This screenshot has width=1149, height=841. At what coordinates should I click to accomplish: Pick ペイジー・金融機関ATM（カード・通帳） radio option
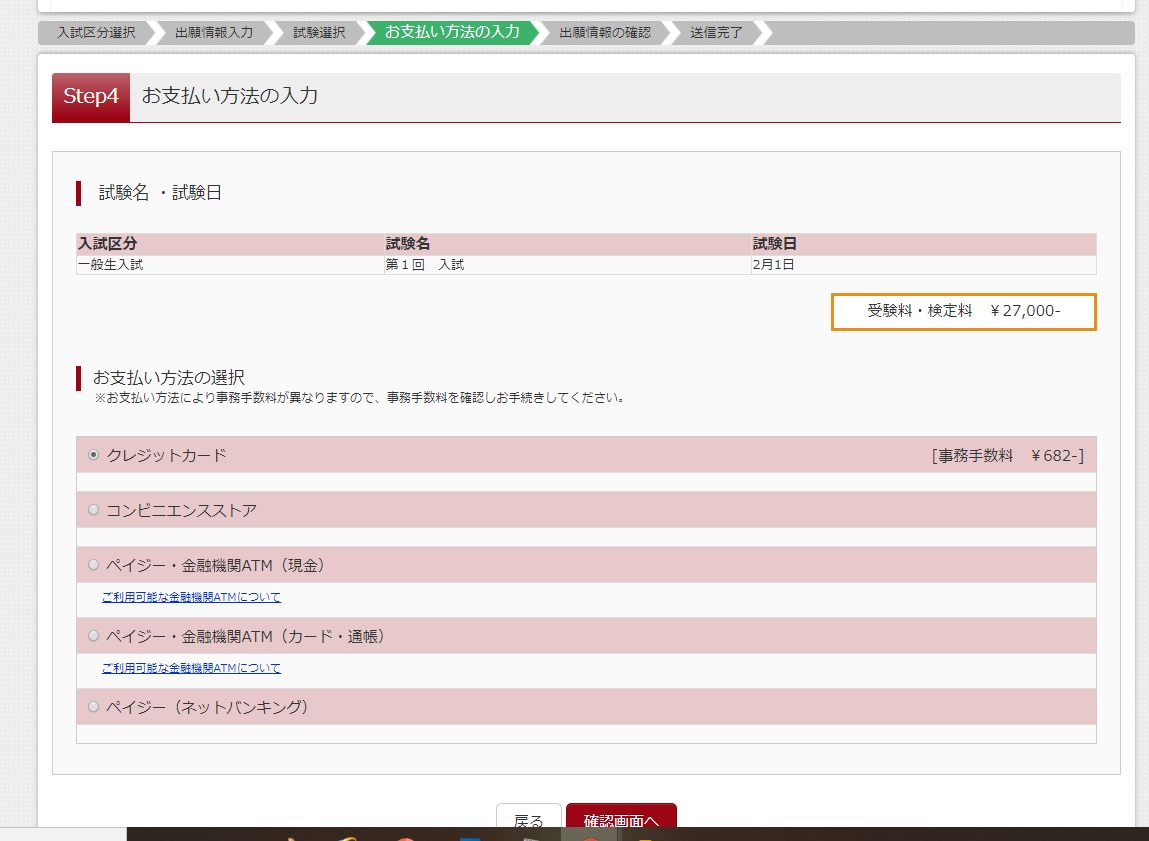(93, 636)
